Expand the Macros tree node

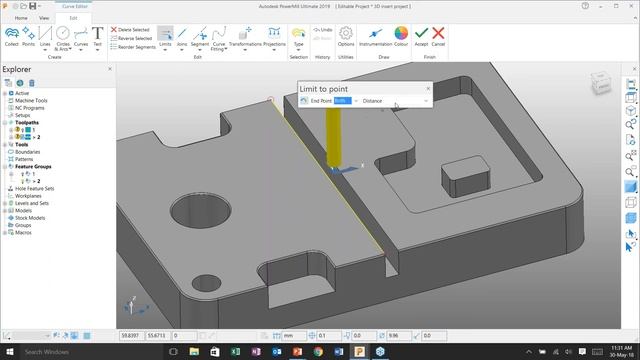[5, 233]
